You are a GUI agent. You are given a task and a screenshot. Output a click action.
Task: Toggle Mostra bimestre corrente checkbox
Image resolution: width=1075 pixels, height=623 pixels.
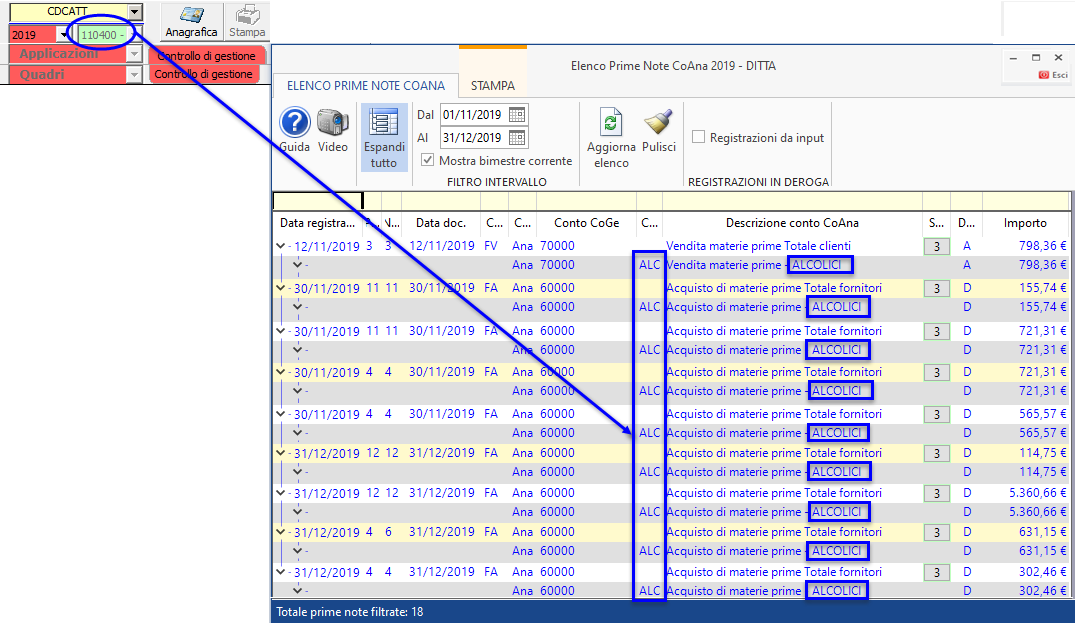point(428,160)
